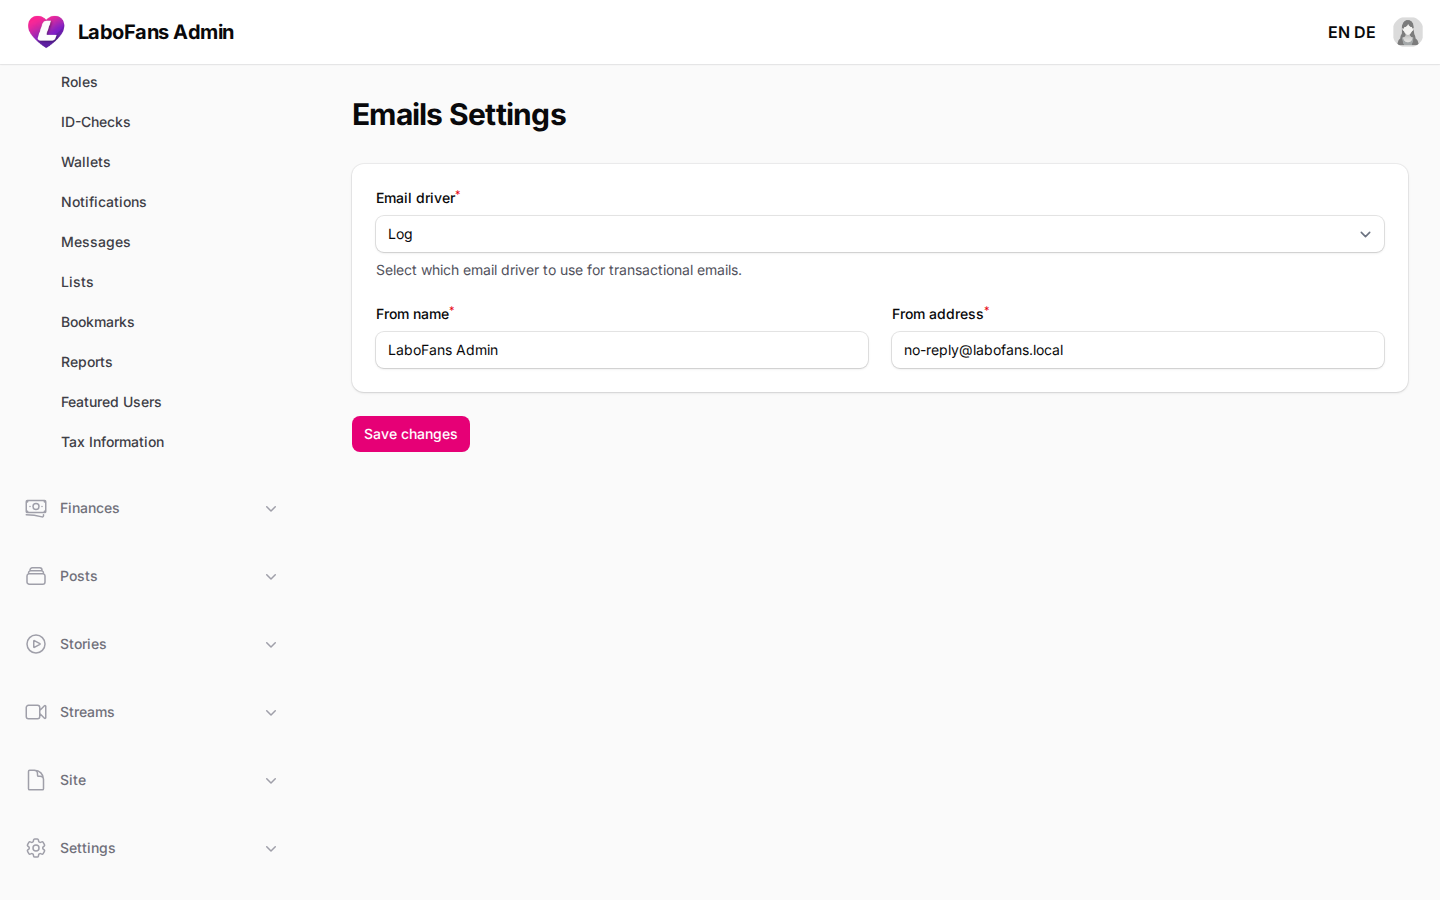Viewport: 1440px width, 900px height.
Task: Open Roles in the sidebar
Action: tap(79, 82)
